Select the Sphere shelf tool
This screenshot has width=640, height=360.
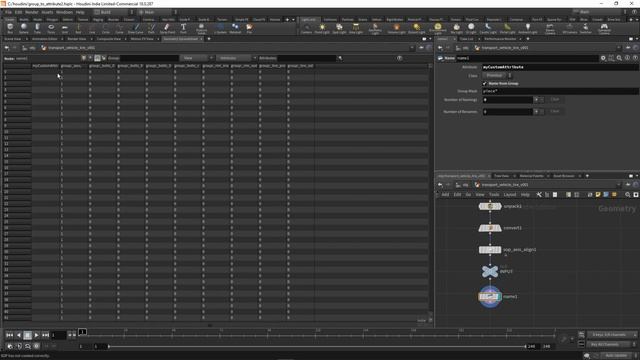[x=24, y=28]
